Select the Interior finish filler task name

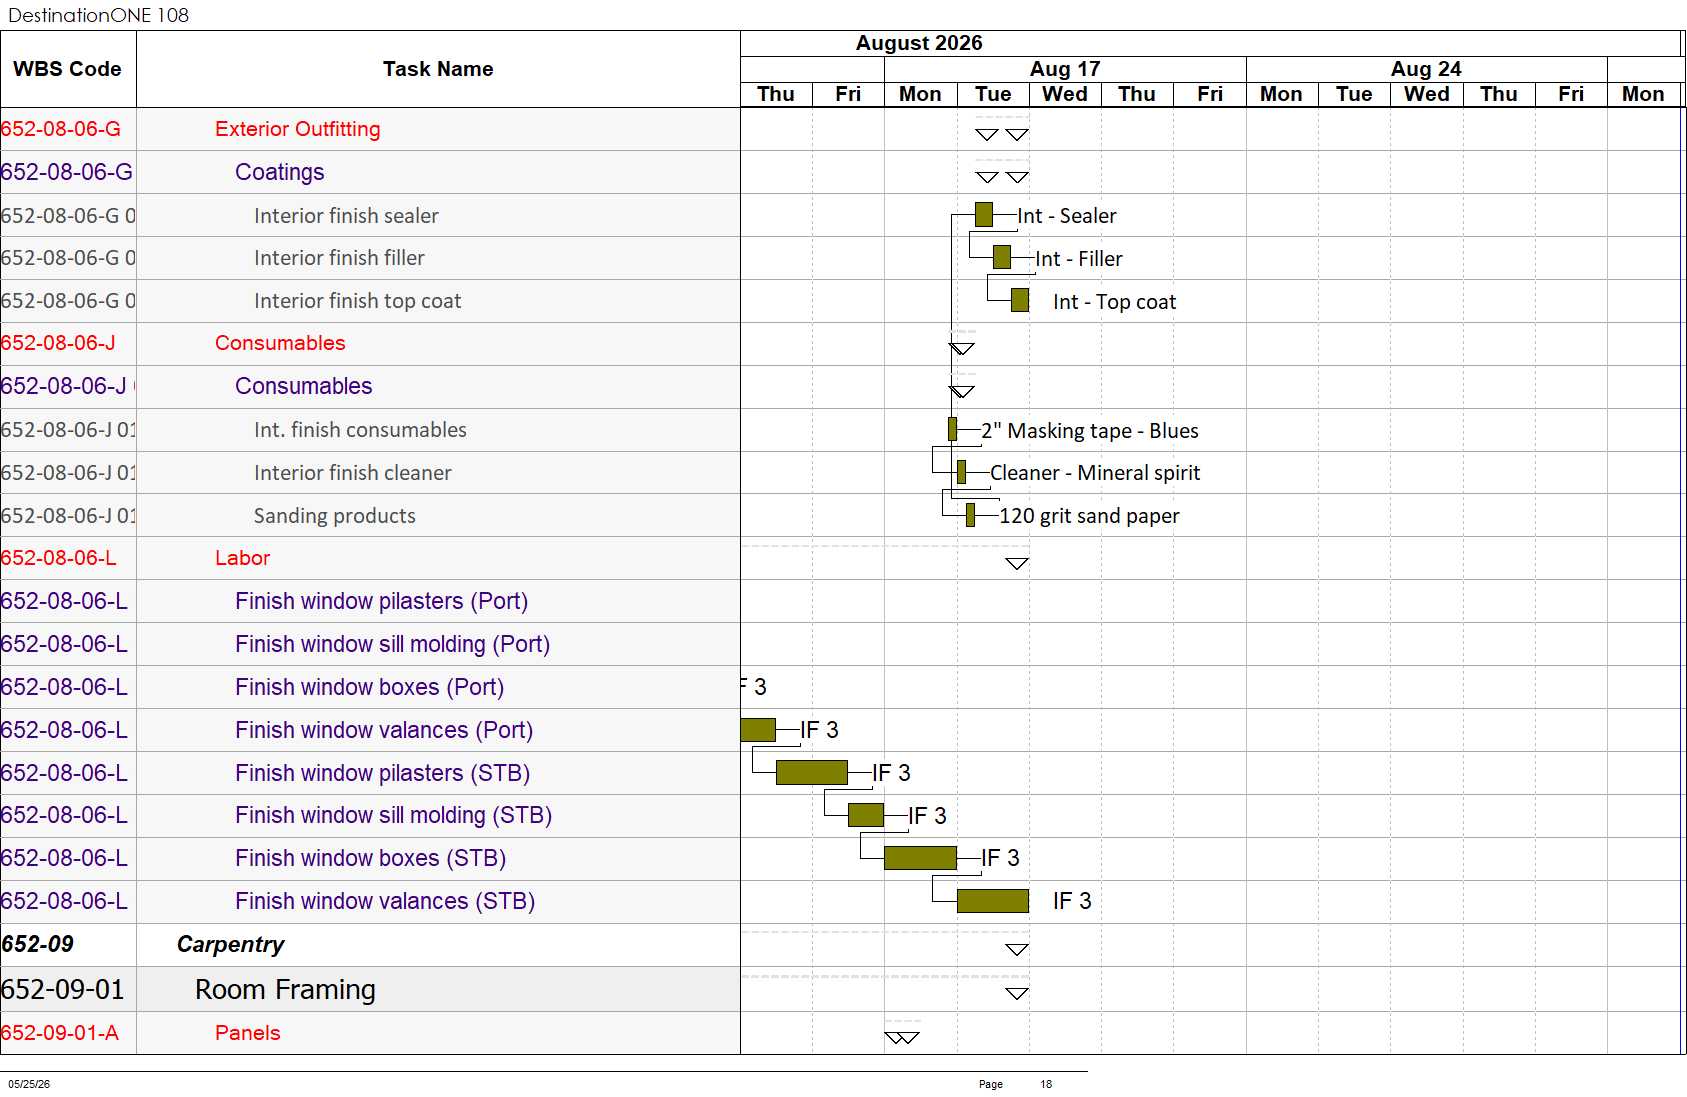tap(339, 258)
